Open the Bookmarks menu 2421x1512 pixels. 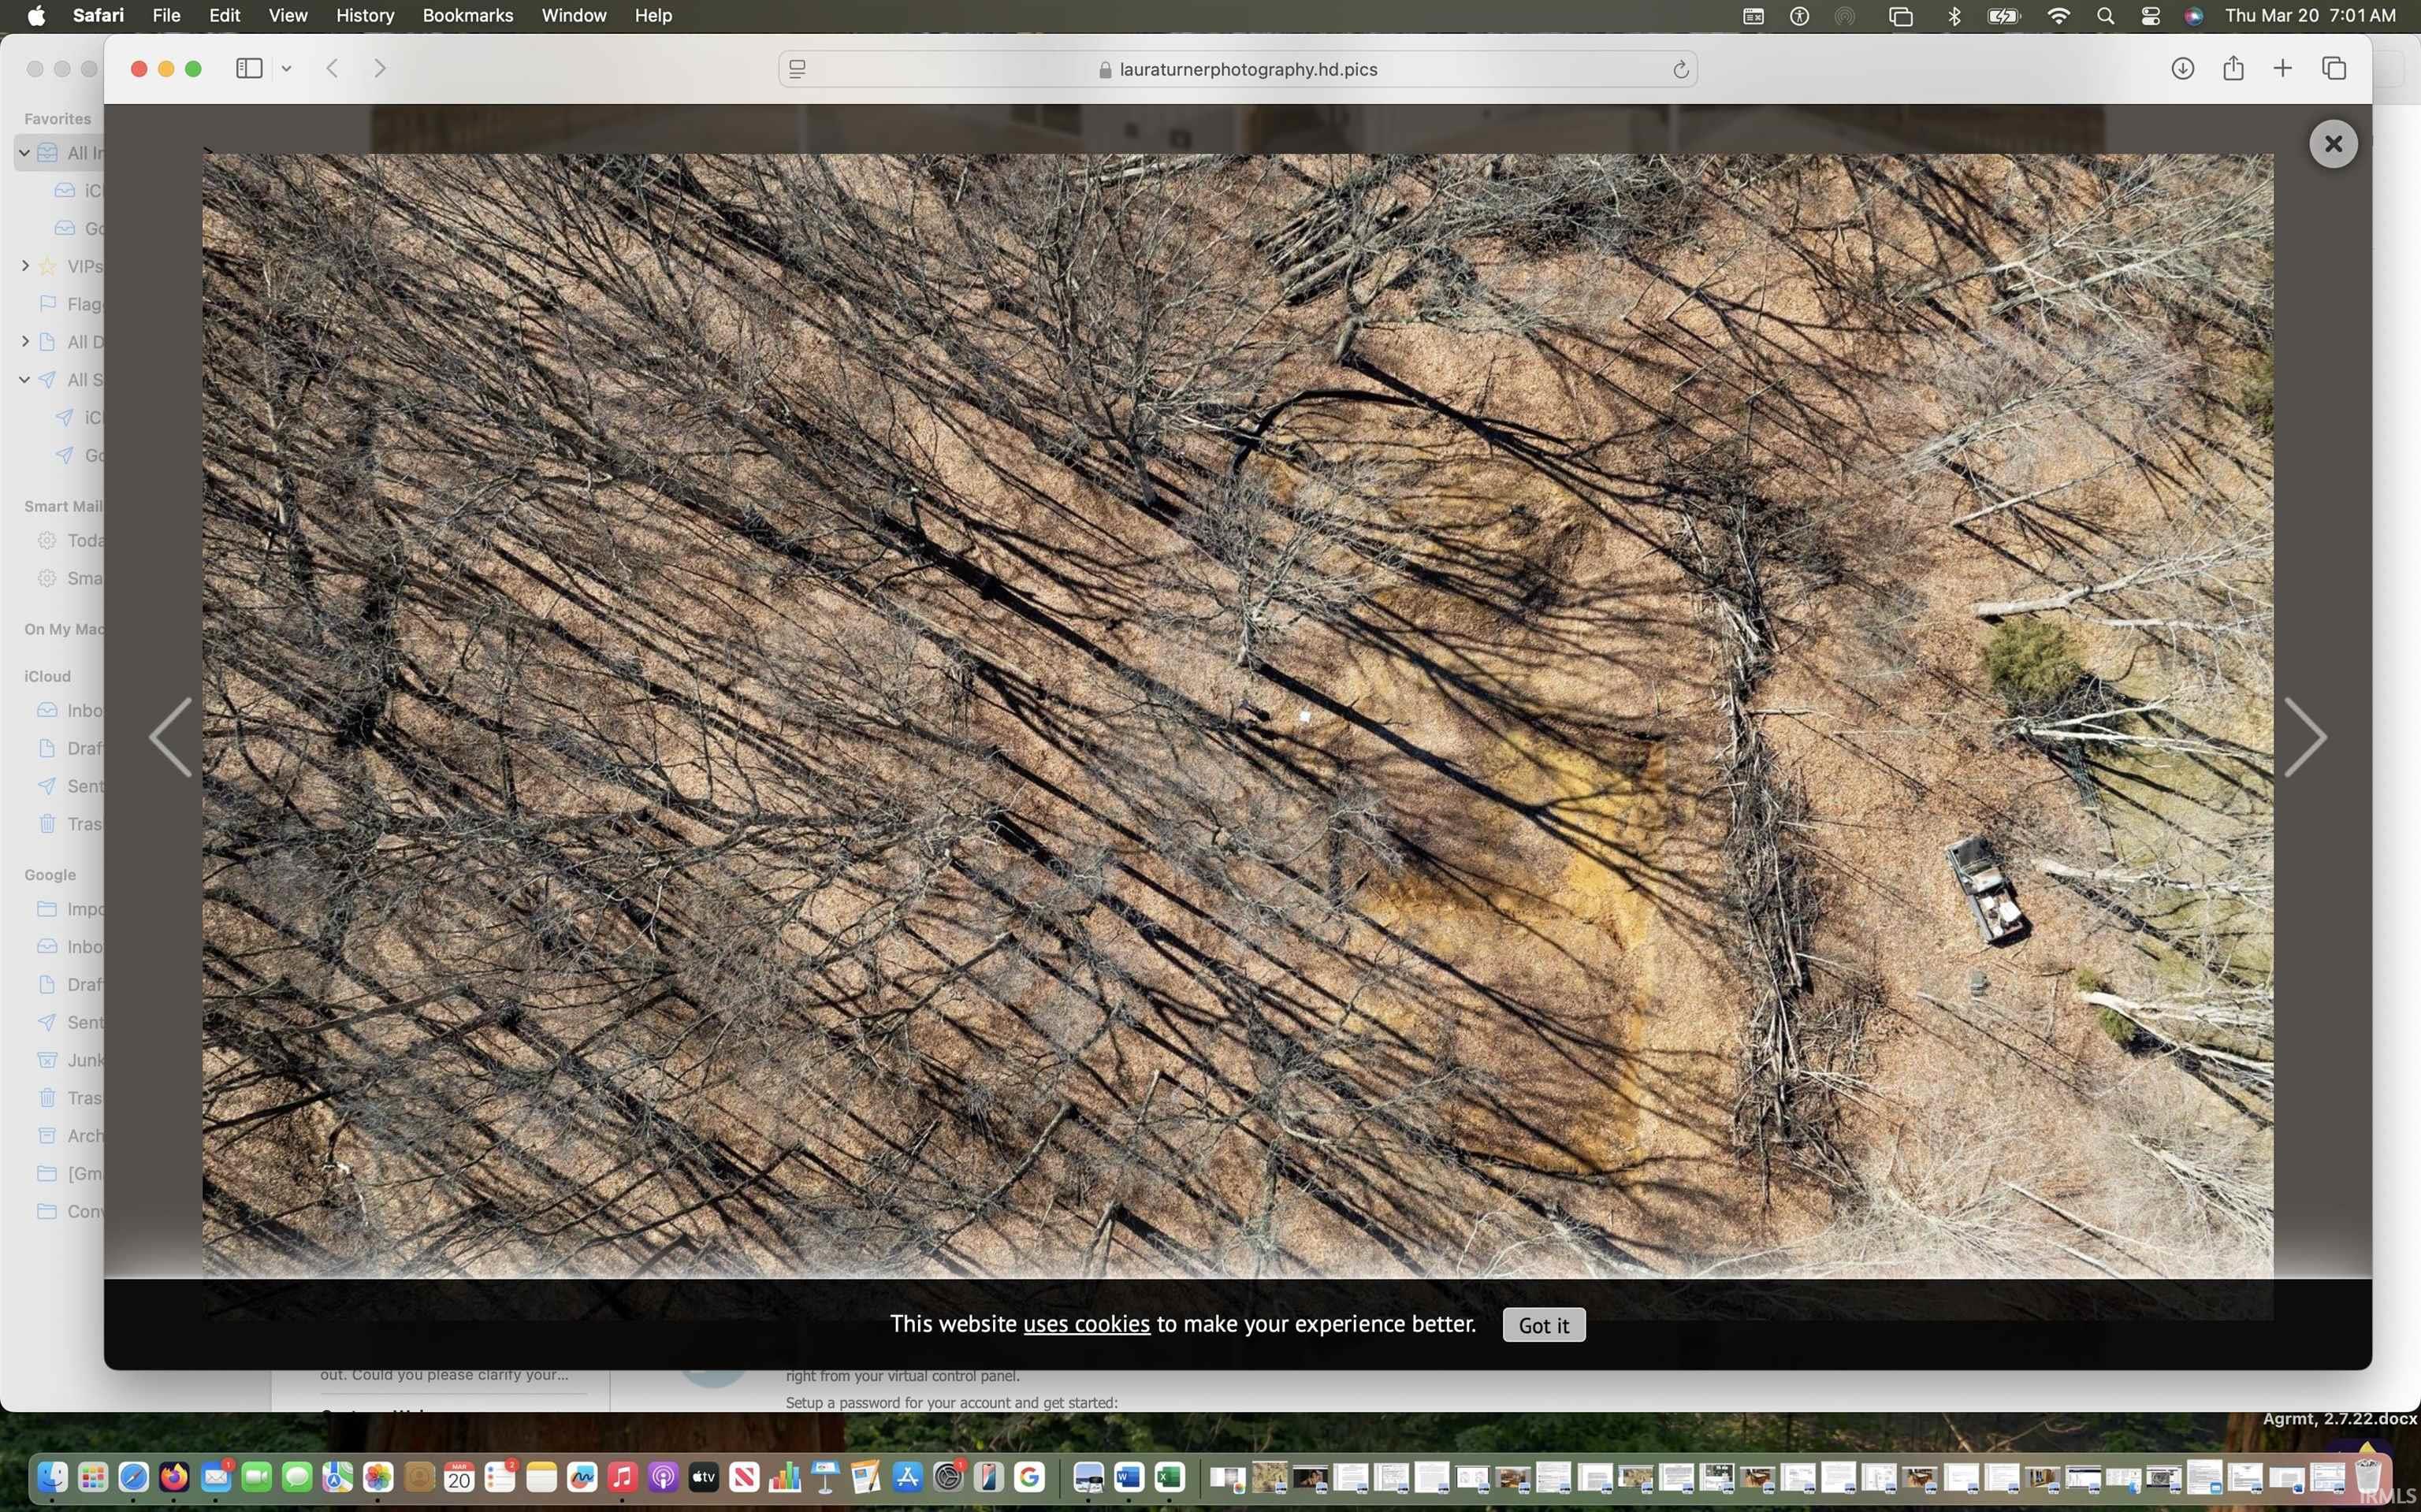click(467, 15)
